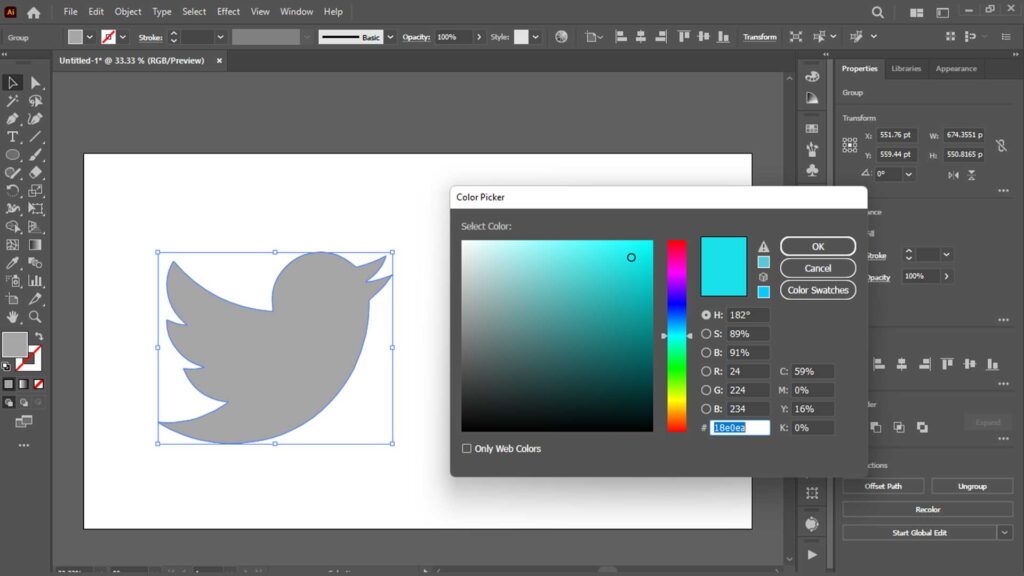Viewport: 1024px width, 576px height.
Task: Open the search icon in top bar
Action: [878, 12]
